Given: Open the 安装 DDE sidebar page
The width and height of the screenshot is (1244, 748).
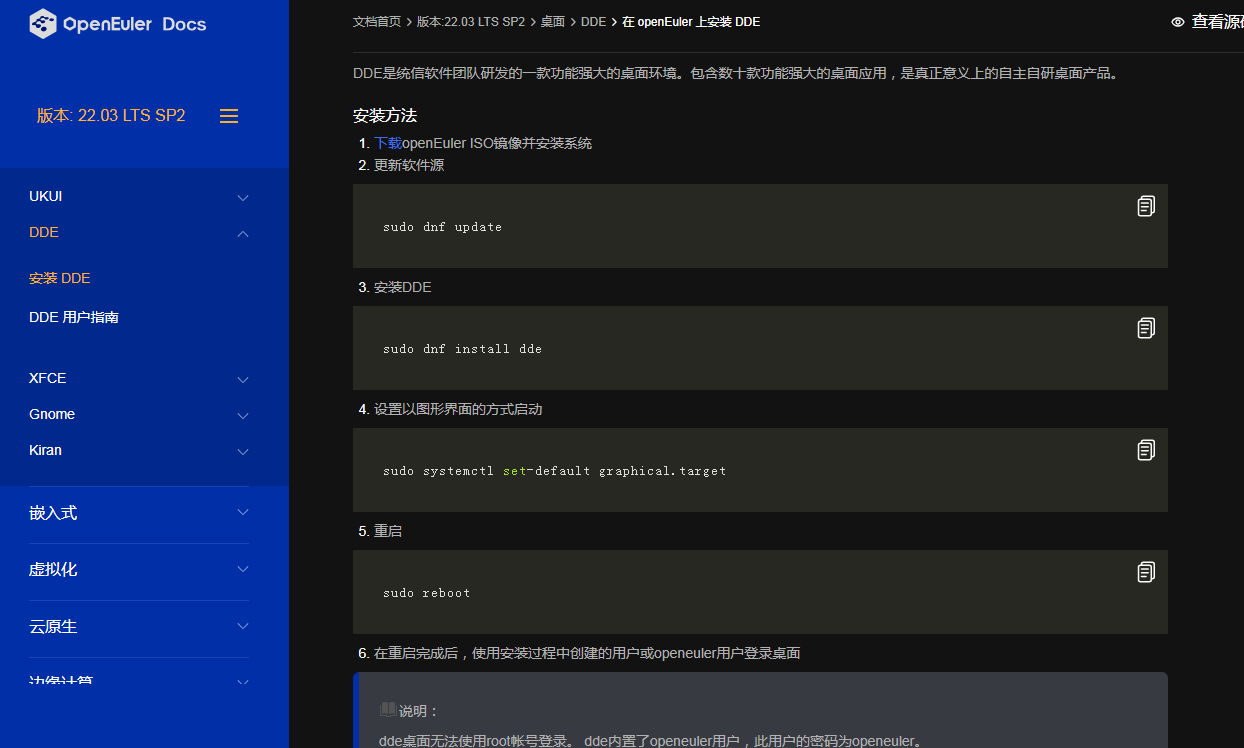Looking at the screenshot, I should 60,279.
